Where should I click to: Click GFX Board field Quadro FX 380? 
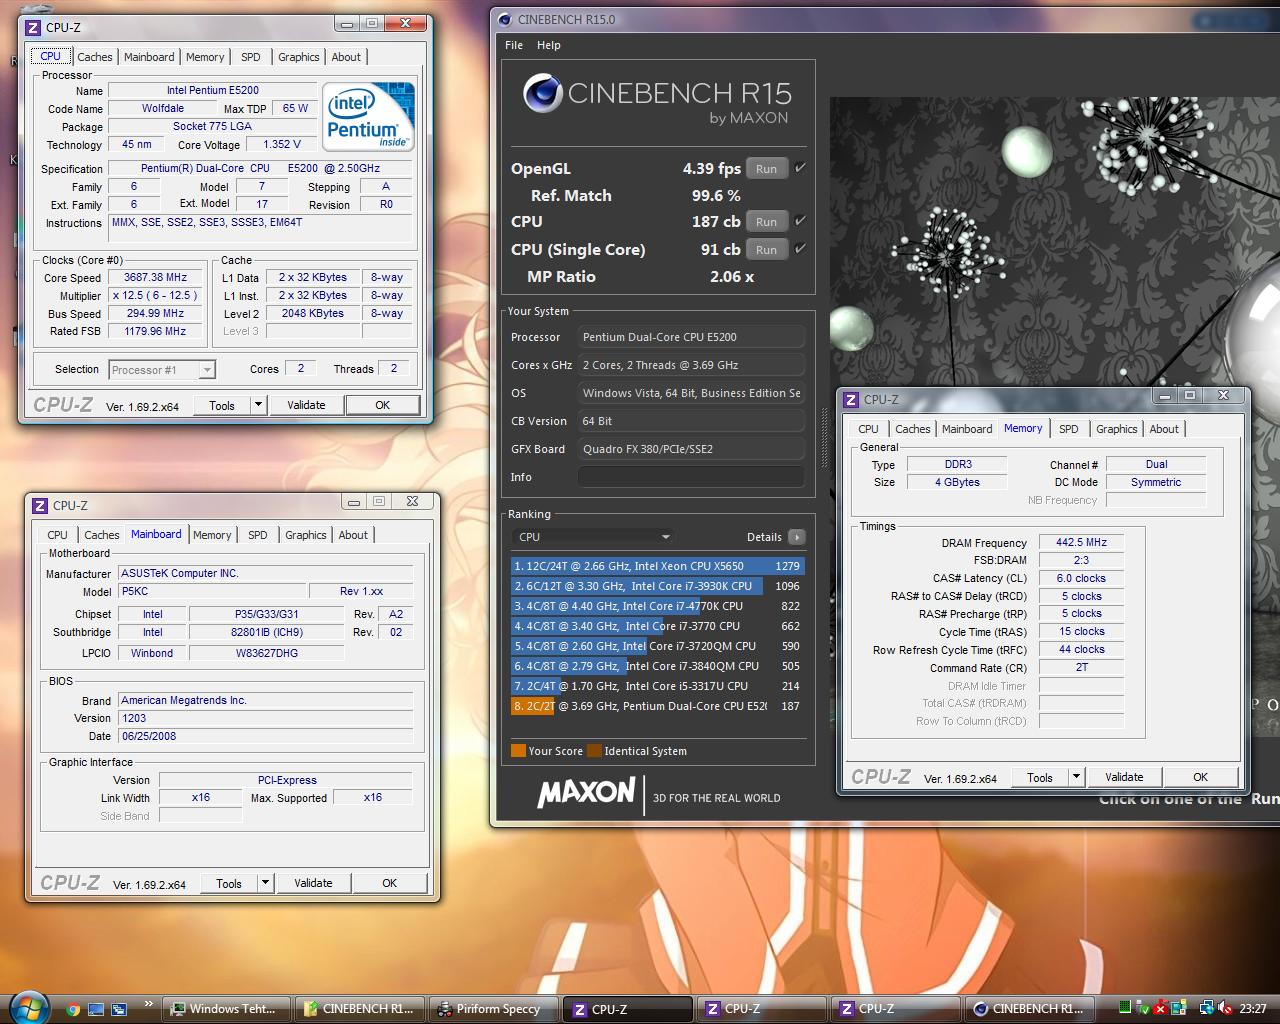point(691,449)
